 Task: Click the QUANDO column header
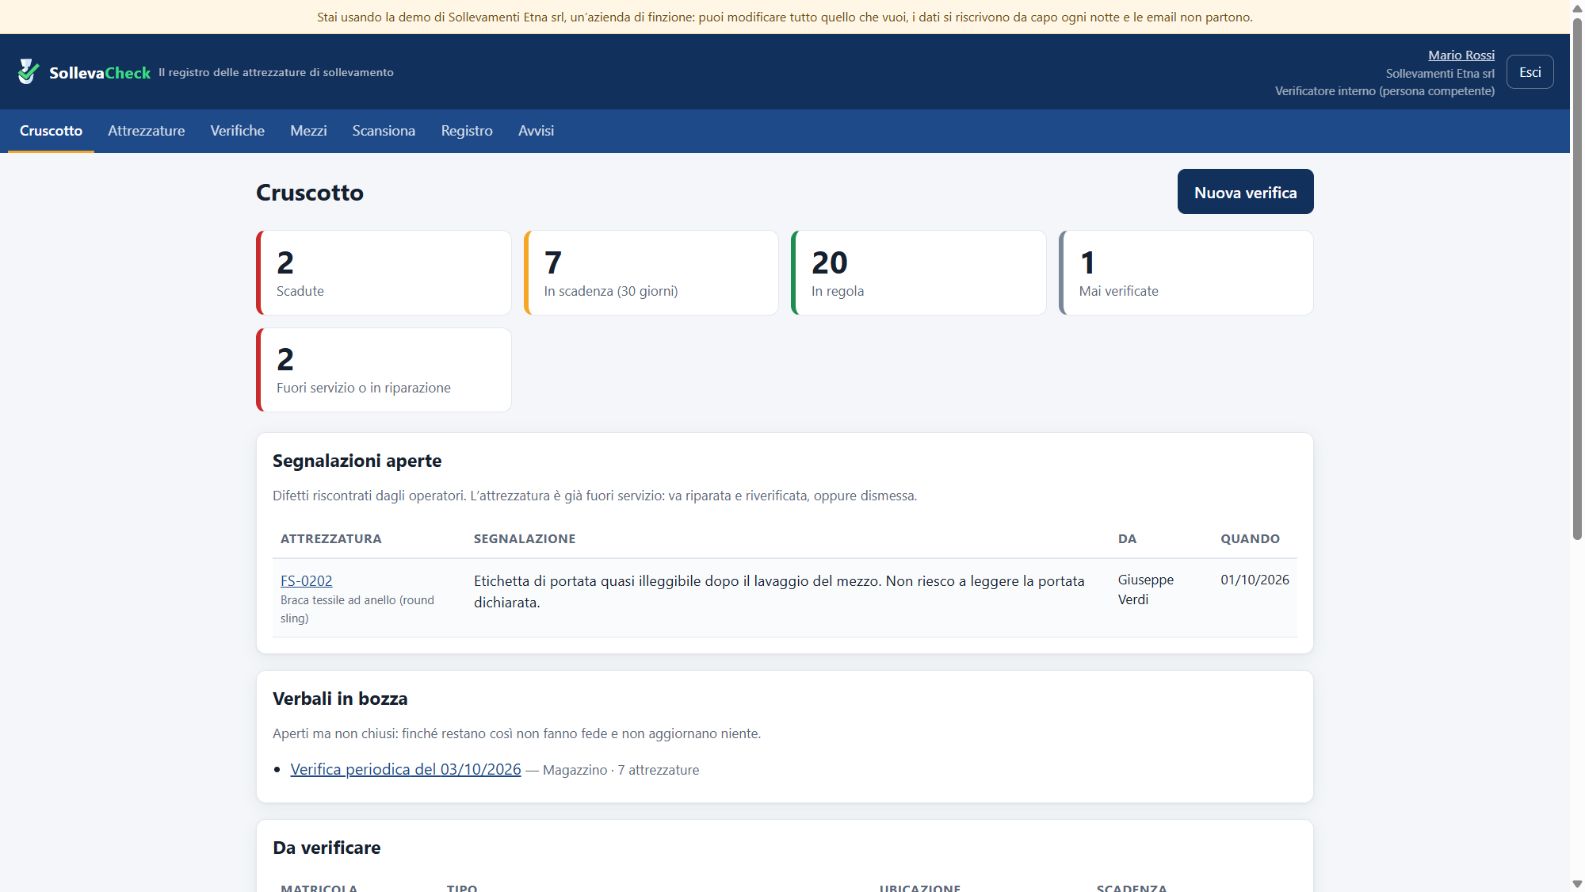point(1250,539)
